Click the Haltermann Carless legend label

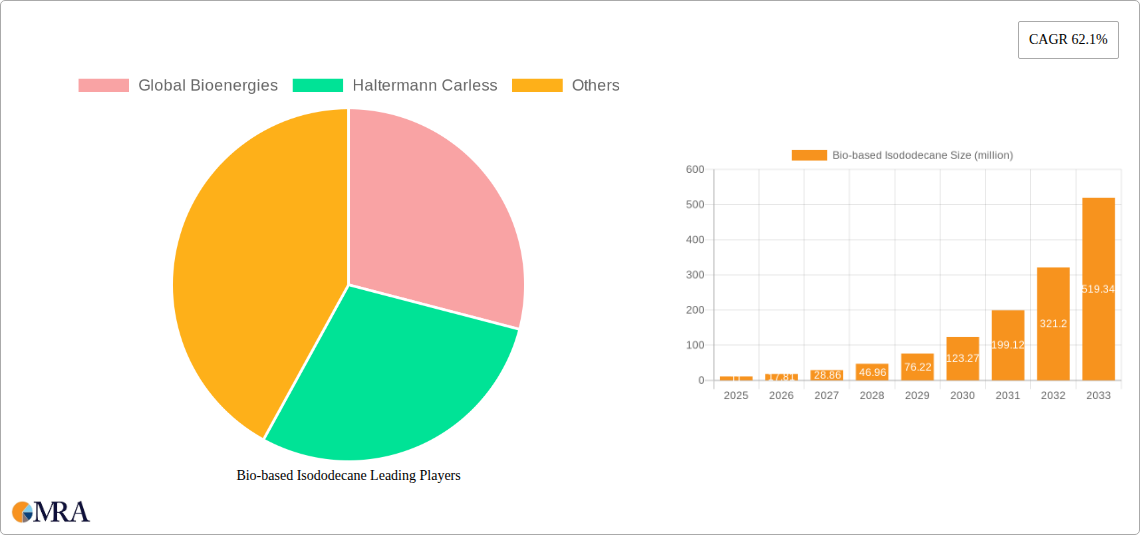tap(425, 85)
